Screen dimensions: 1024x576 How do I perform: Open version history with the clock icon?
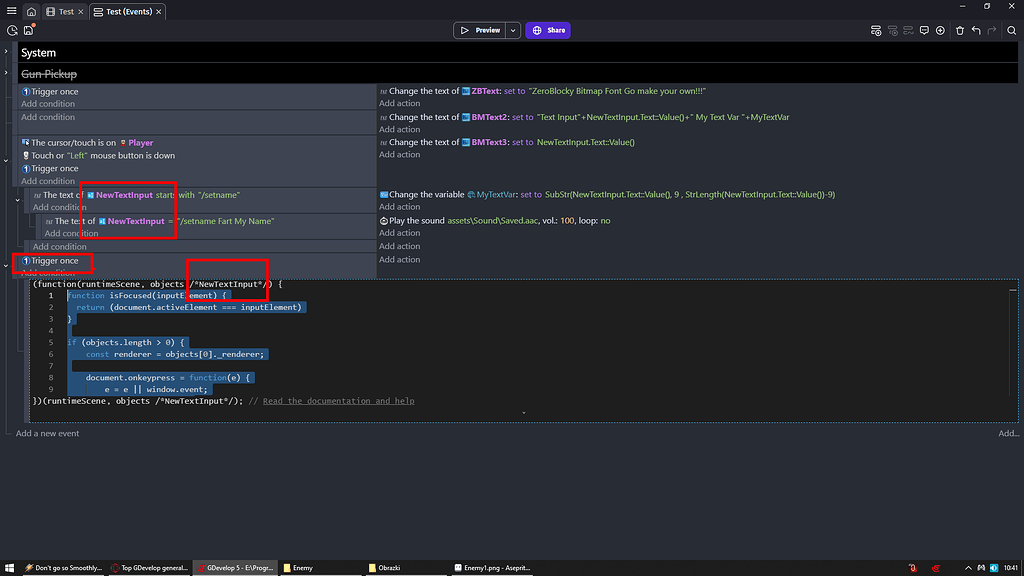(x=12, y=30)
